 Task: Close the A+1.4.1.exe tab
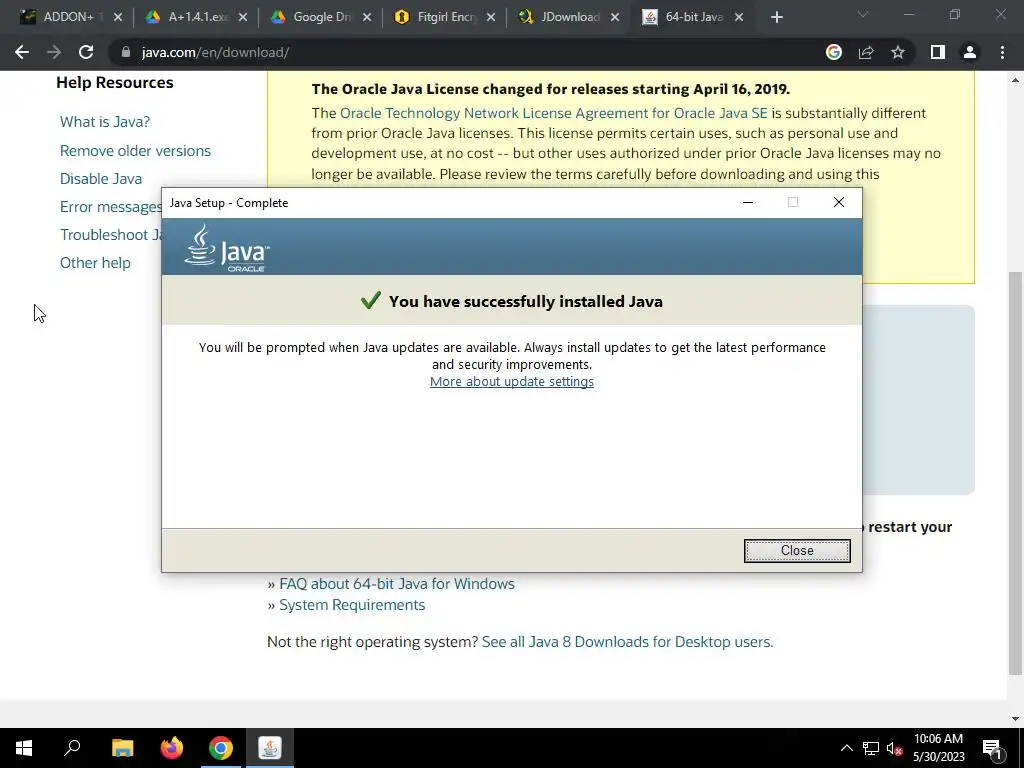(x=243, y=18)
